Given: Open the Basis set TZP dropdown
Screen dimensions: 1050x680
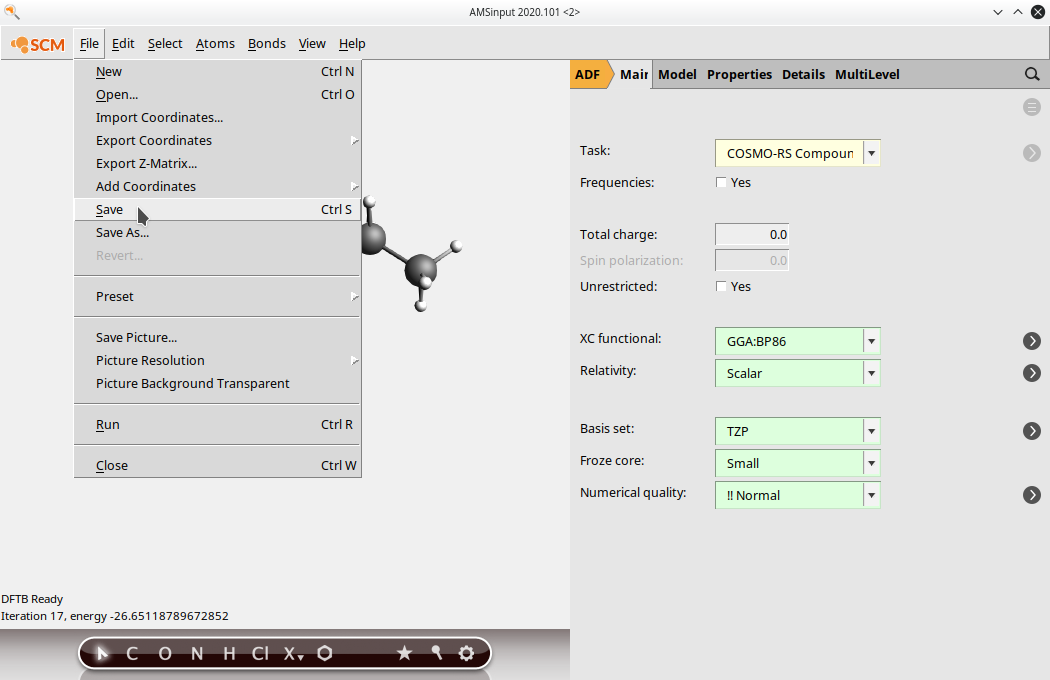Looking at the screenshot, I should 872,431.
